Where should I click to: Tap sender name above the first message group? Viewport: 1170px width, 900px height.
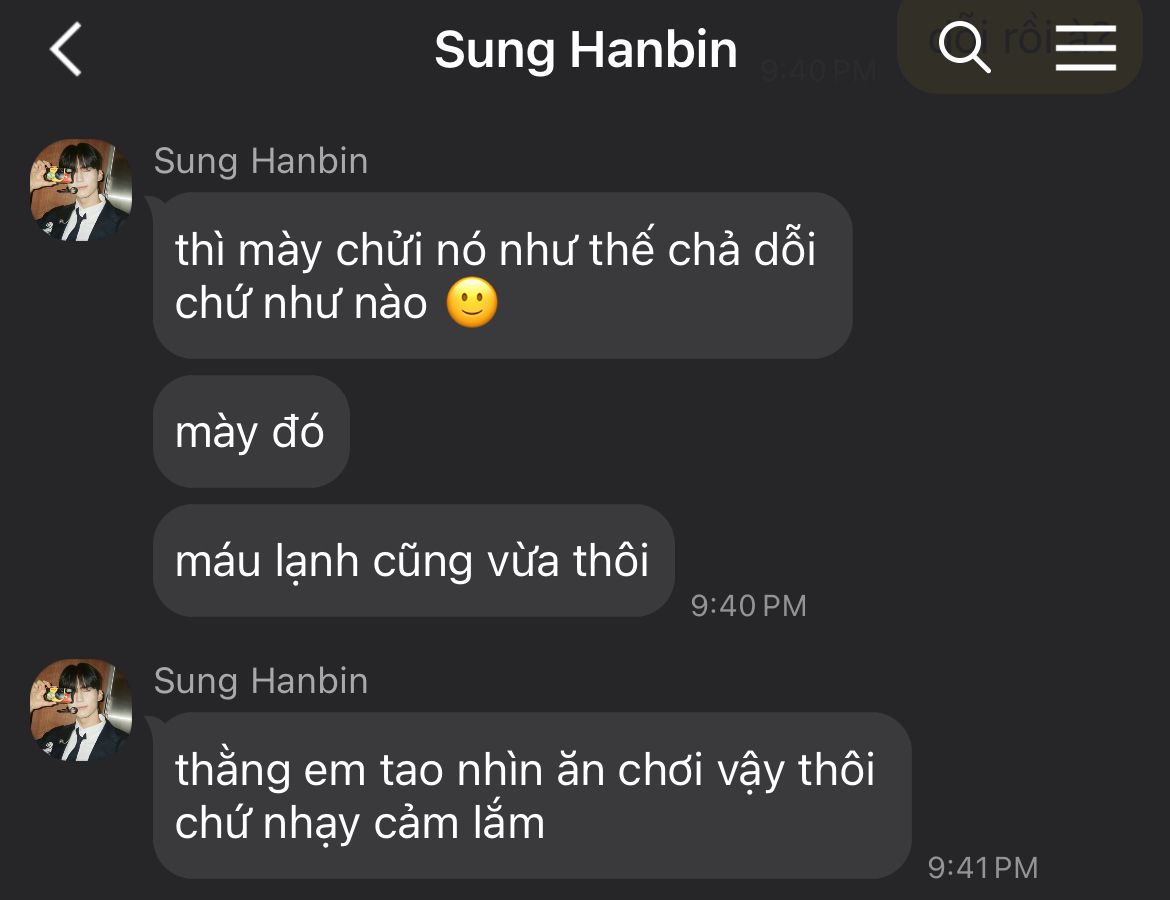tap(260, 161)
